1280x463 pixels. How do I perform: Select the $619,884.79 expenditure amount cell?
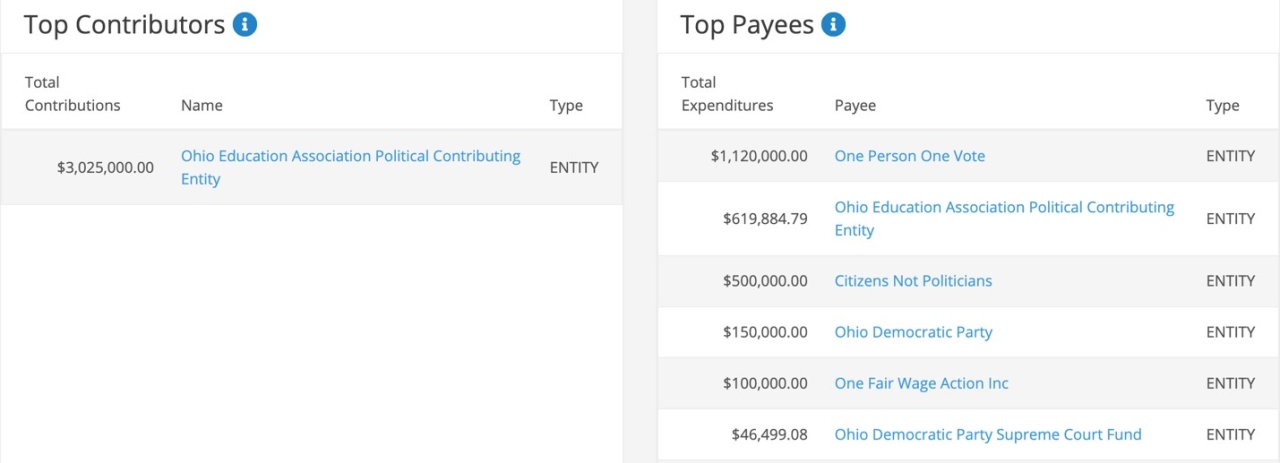point(765,219)
